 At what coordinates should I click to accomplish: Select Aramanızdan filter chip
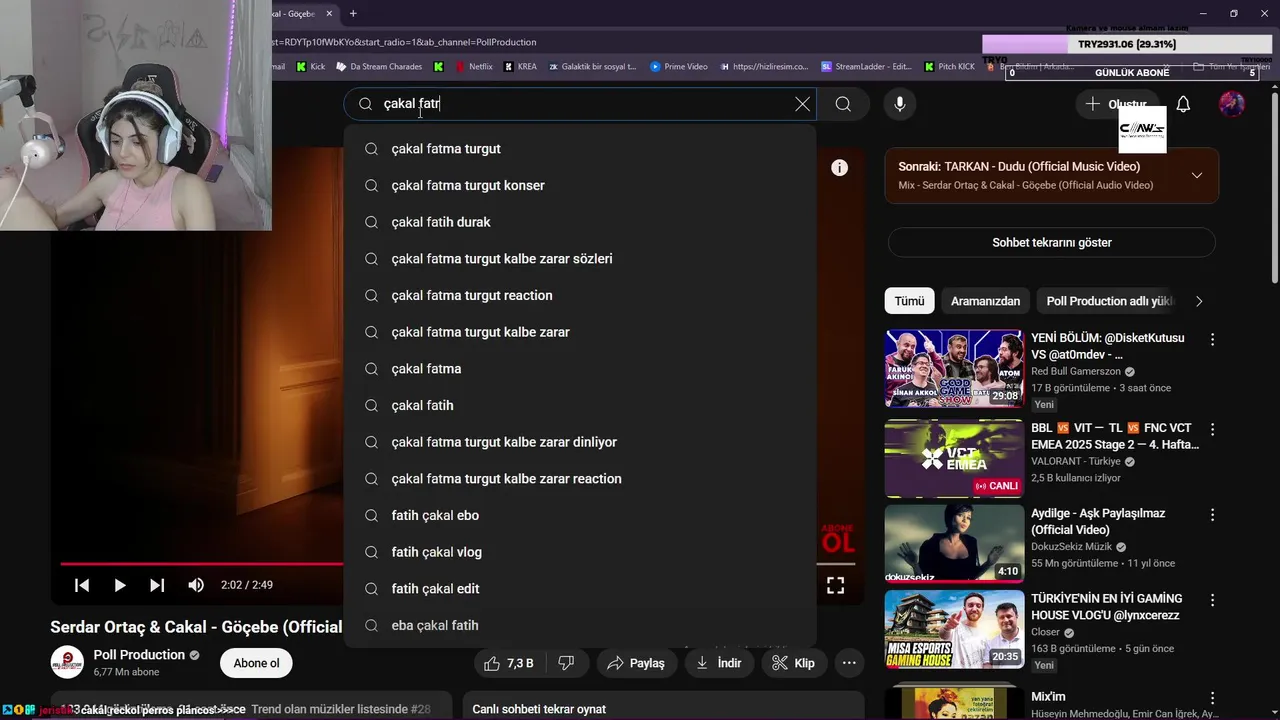(x=985, y=301)
